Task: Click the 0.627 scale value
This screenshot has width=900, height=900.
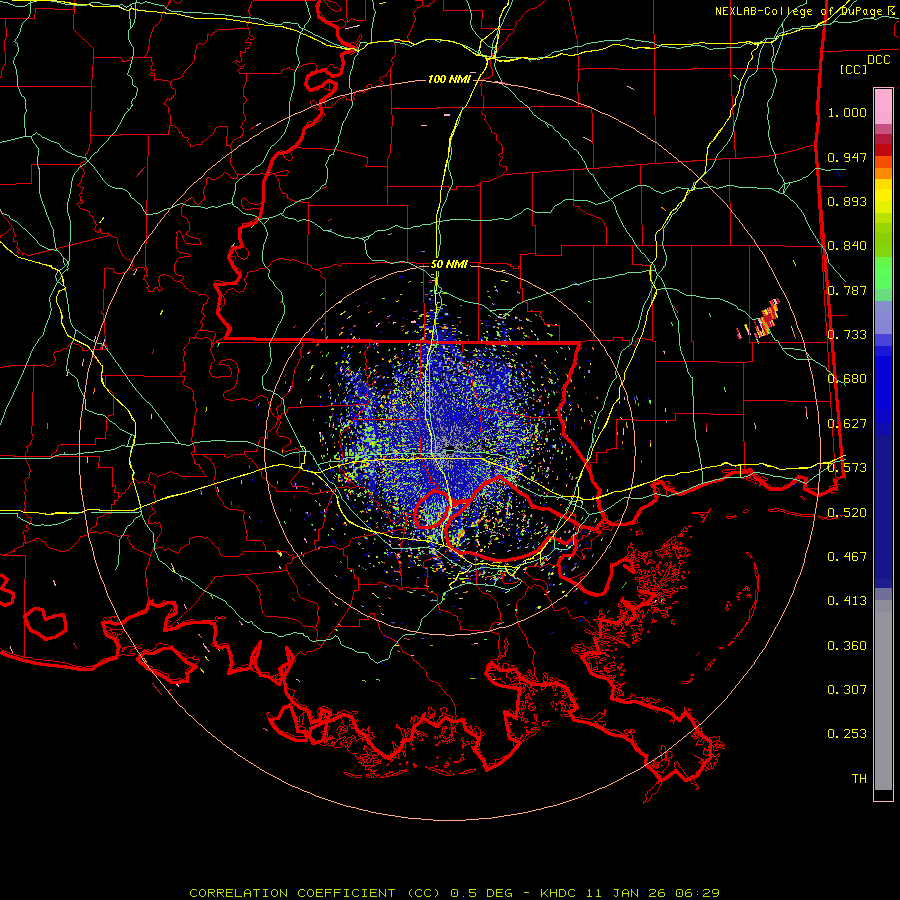Action: (847, 424)
